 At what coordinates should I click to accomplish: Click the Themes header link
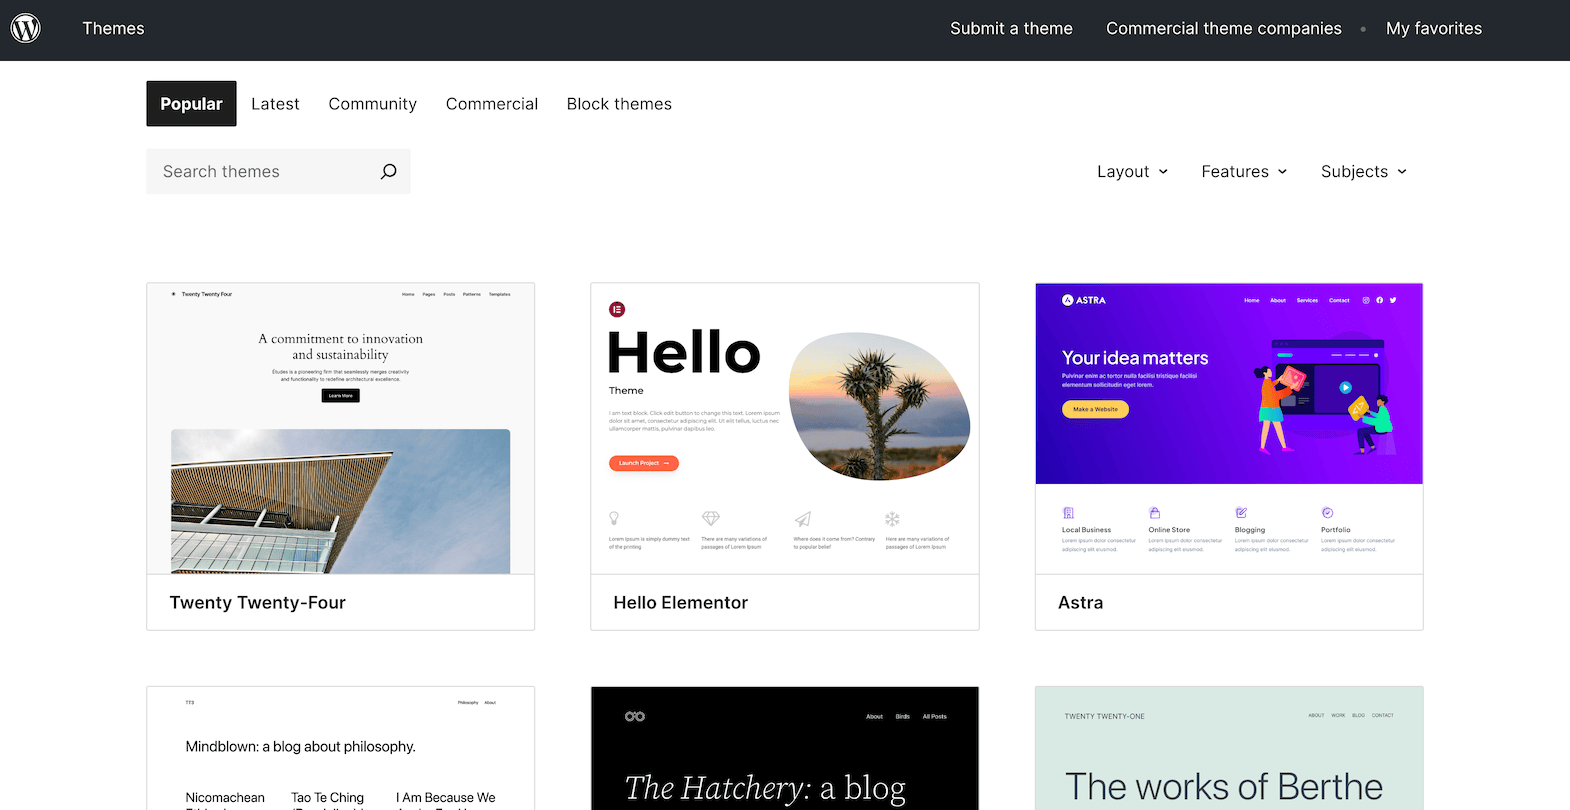click(113, 29)
